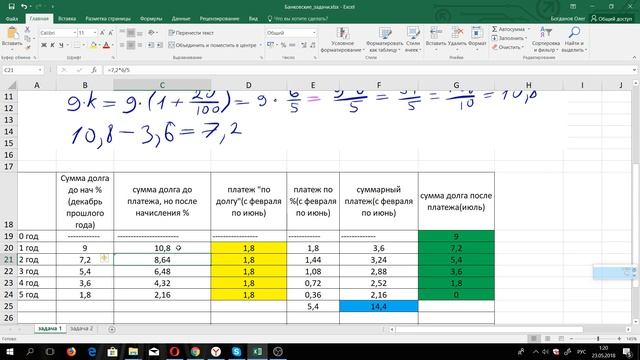The height and width of the screenshot is (360, 640).
Task: Open the font name Calibri dropdown
Action: click(x=75, y=33)
